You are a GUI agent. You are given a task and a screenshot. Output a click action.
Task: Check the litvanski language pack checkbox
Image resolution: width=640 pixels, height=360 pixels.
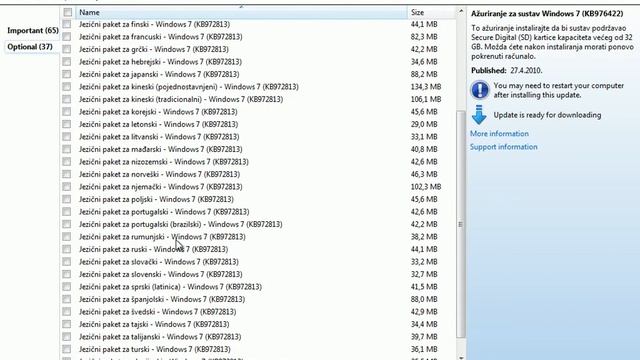[x=67, y=137]
